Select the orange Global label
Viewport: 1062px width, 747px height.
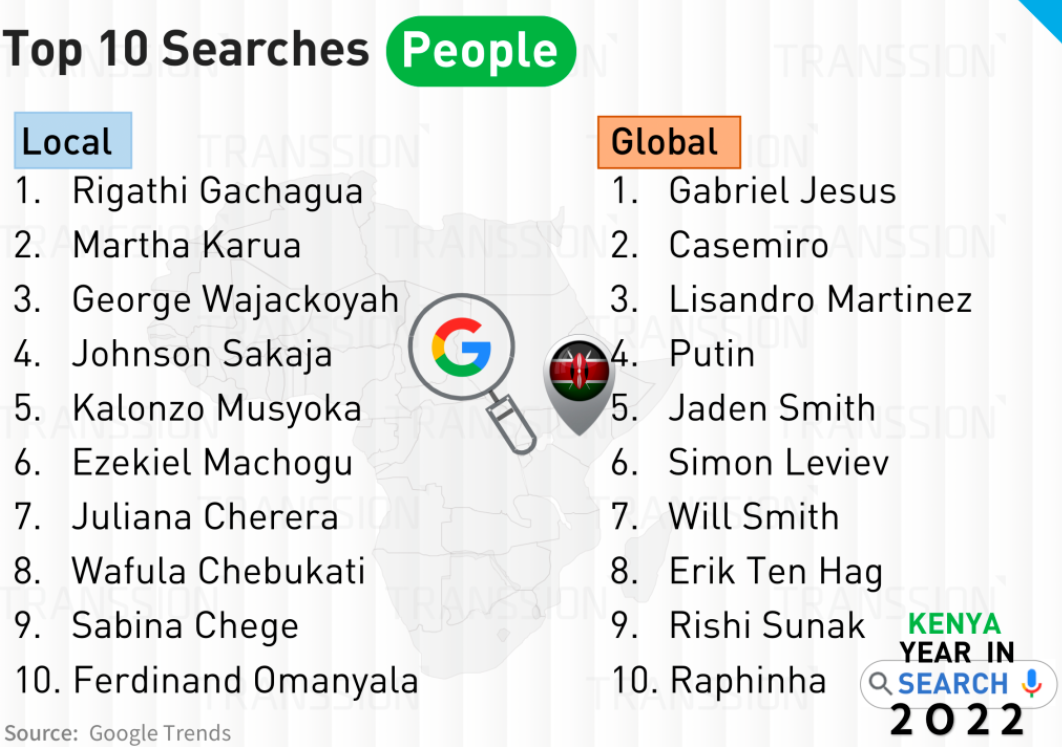pyautogui.click(x=668, y=142)
